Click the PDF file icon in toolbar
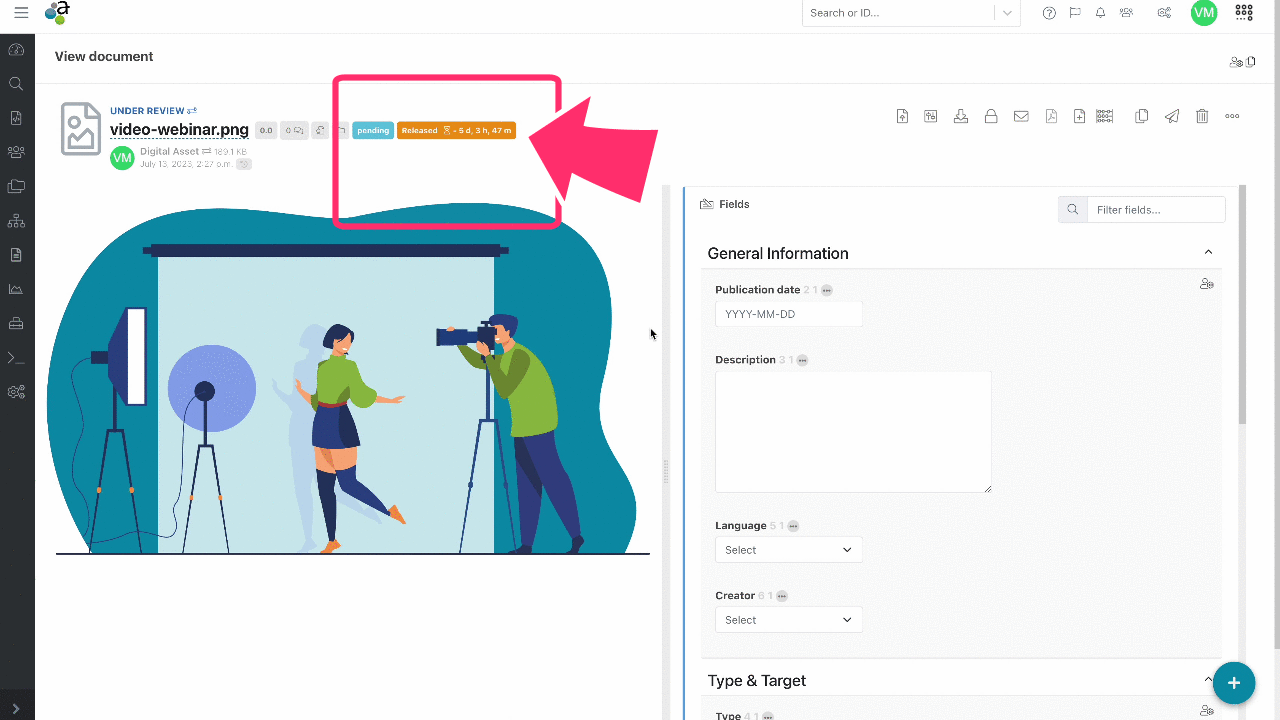 1051,116
